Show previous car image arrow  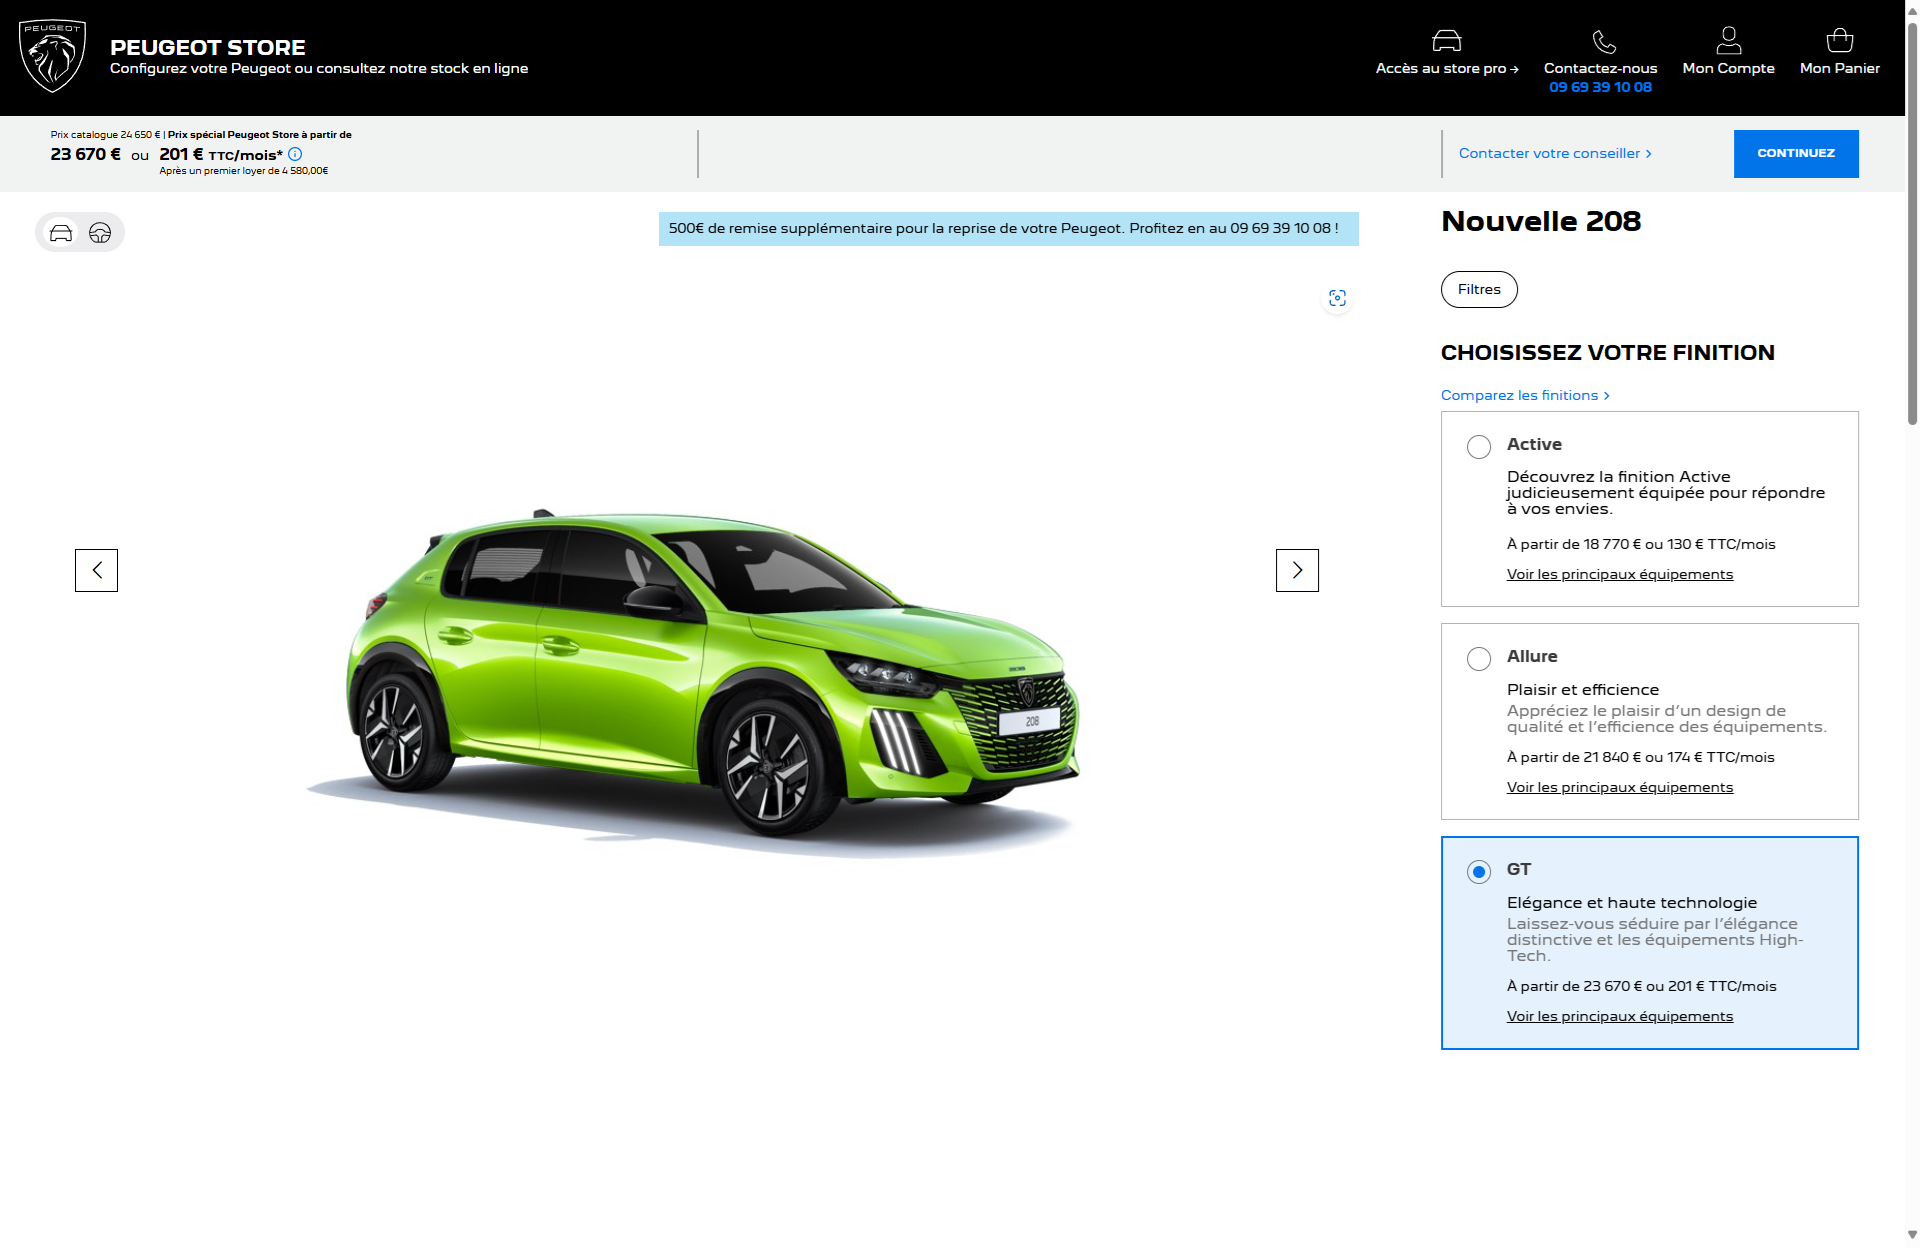[96, 570]
